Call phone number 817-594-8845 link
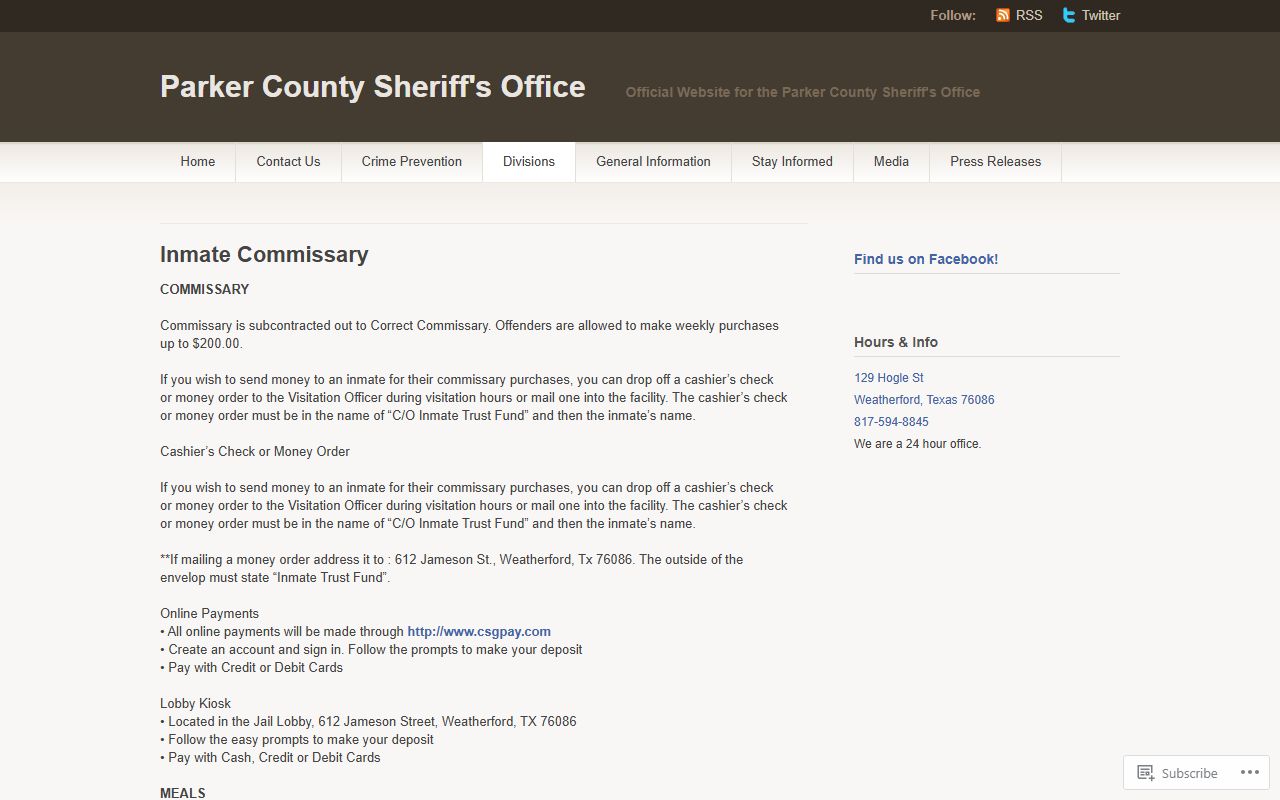 tap(891, 422)
